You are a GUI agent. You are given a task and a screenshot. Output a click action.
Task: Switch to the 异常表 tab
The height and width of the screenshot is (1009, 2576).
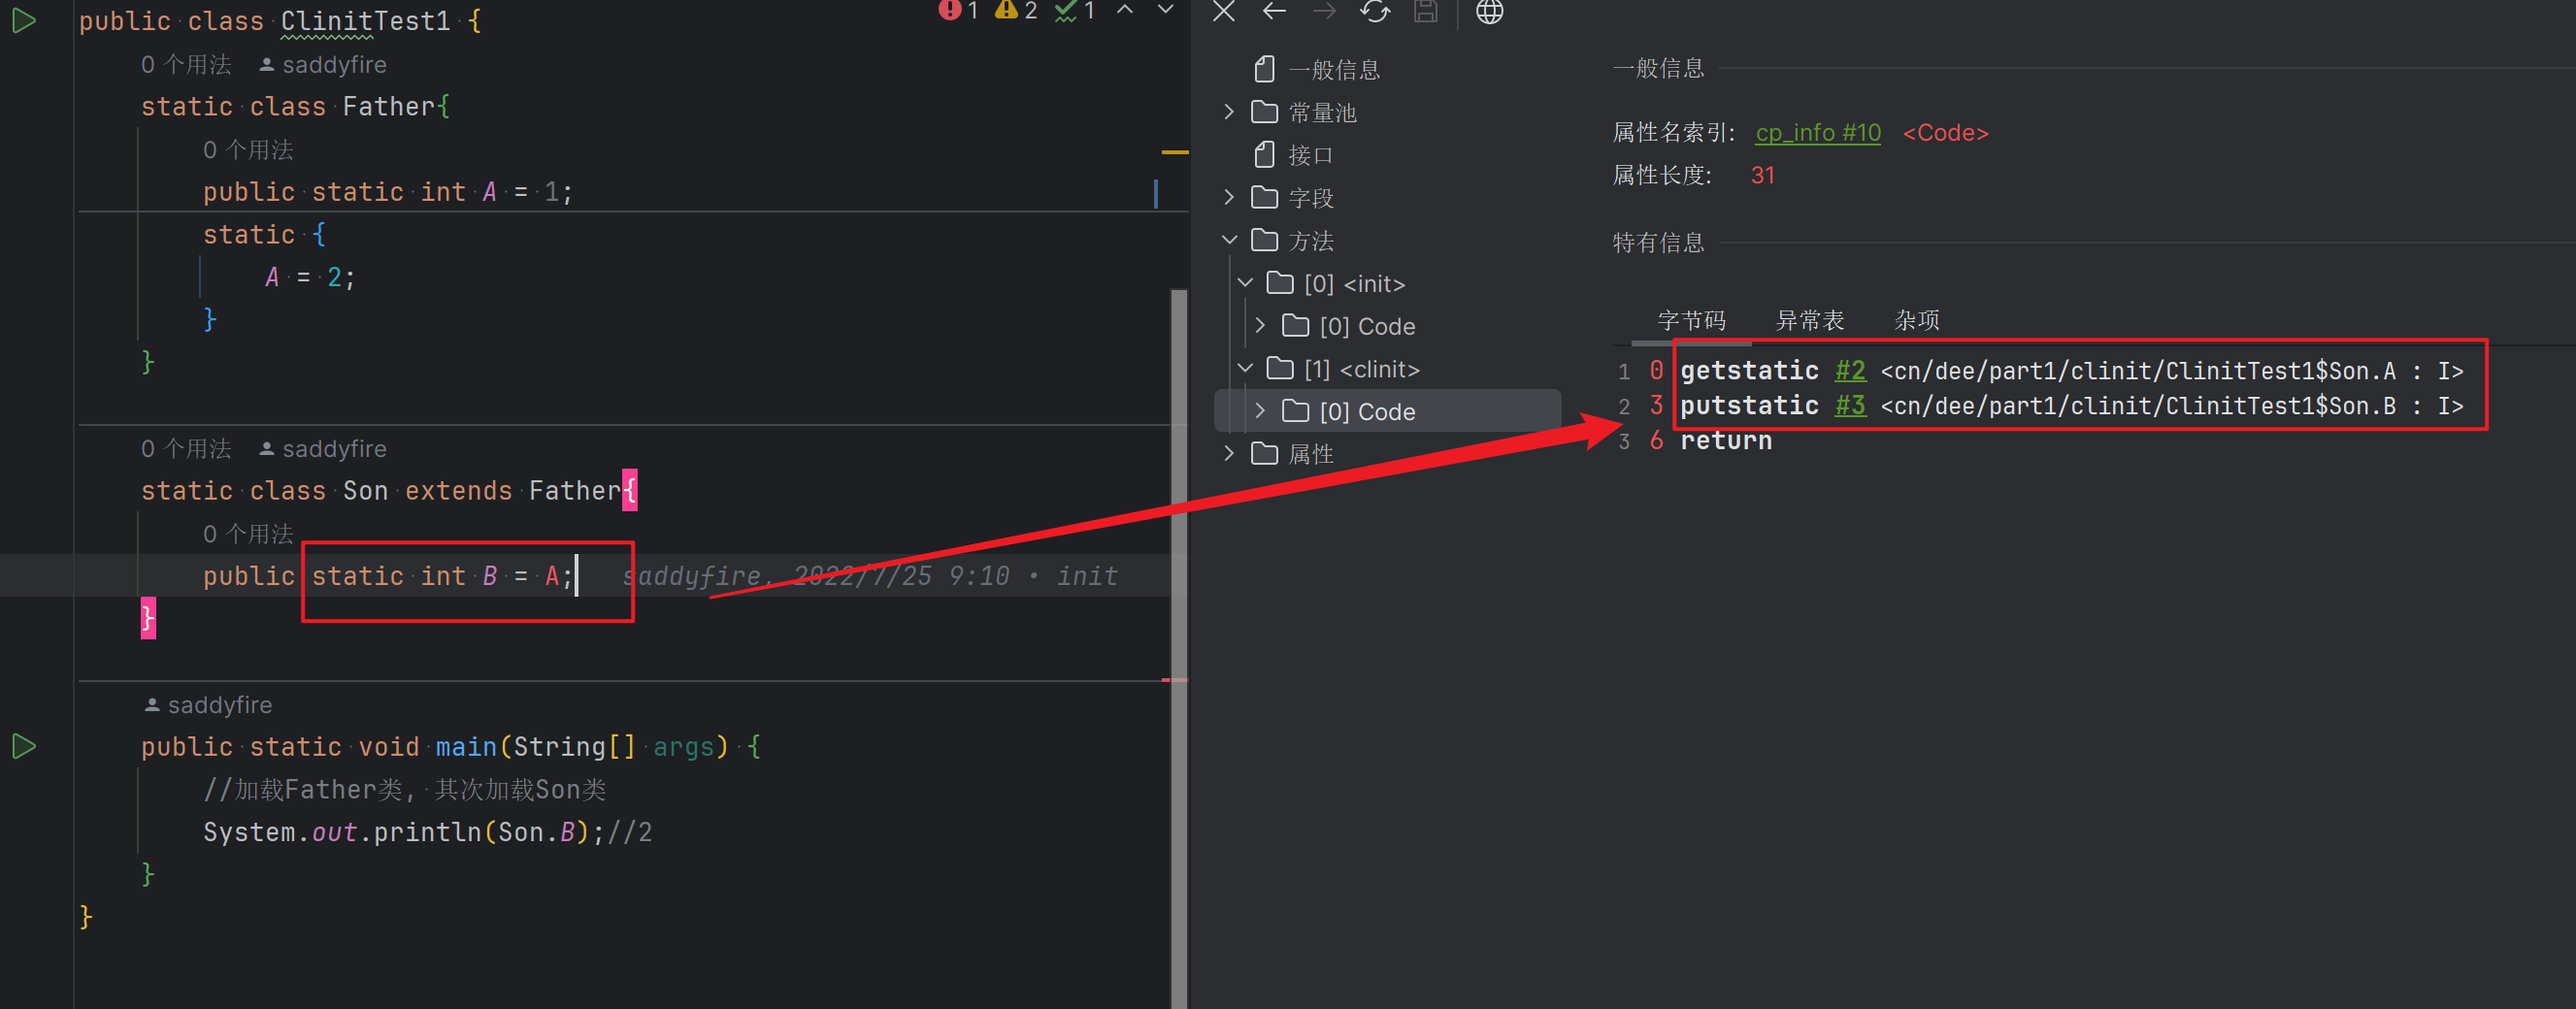(1809, 320)
